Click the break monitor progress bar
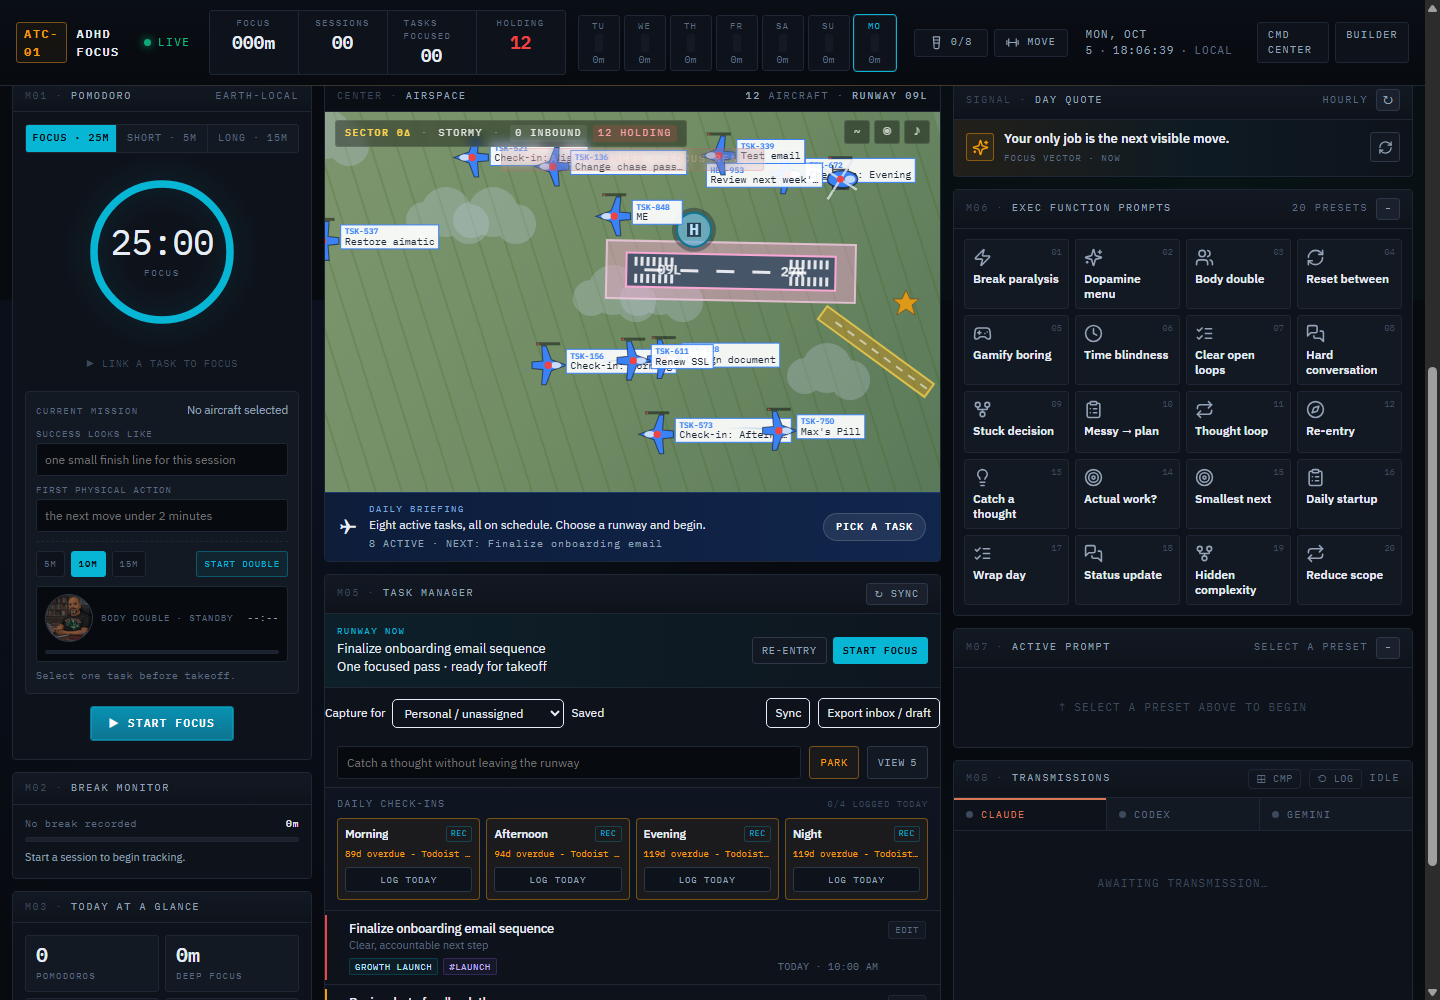This screenshot has width=1440, height=1000. click(x=162, y=839)
